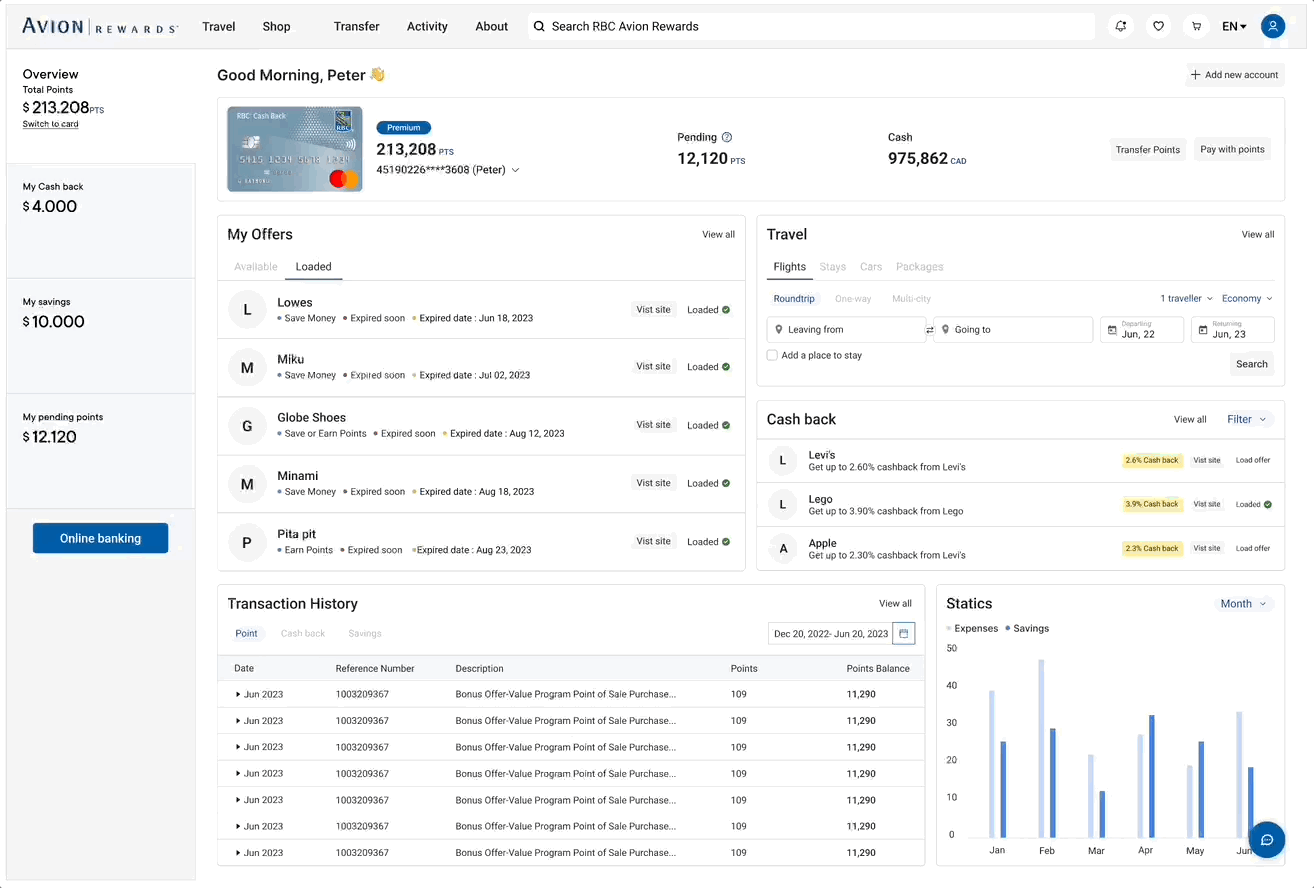Toggle Loaded status for Pita pit offer

(708, 542)
